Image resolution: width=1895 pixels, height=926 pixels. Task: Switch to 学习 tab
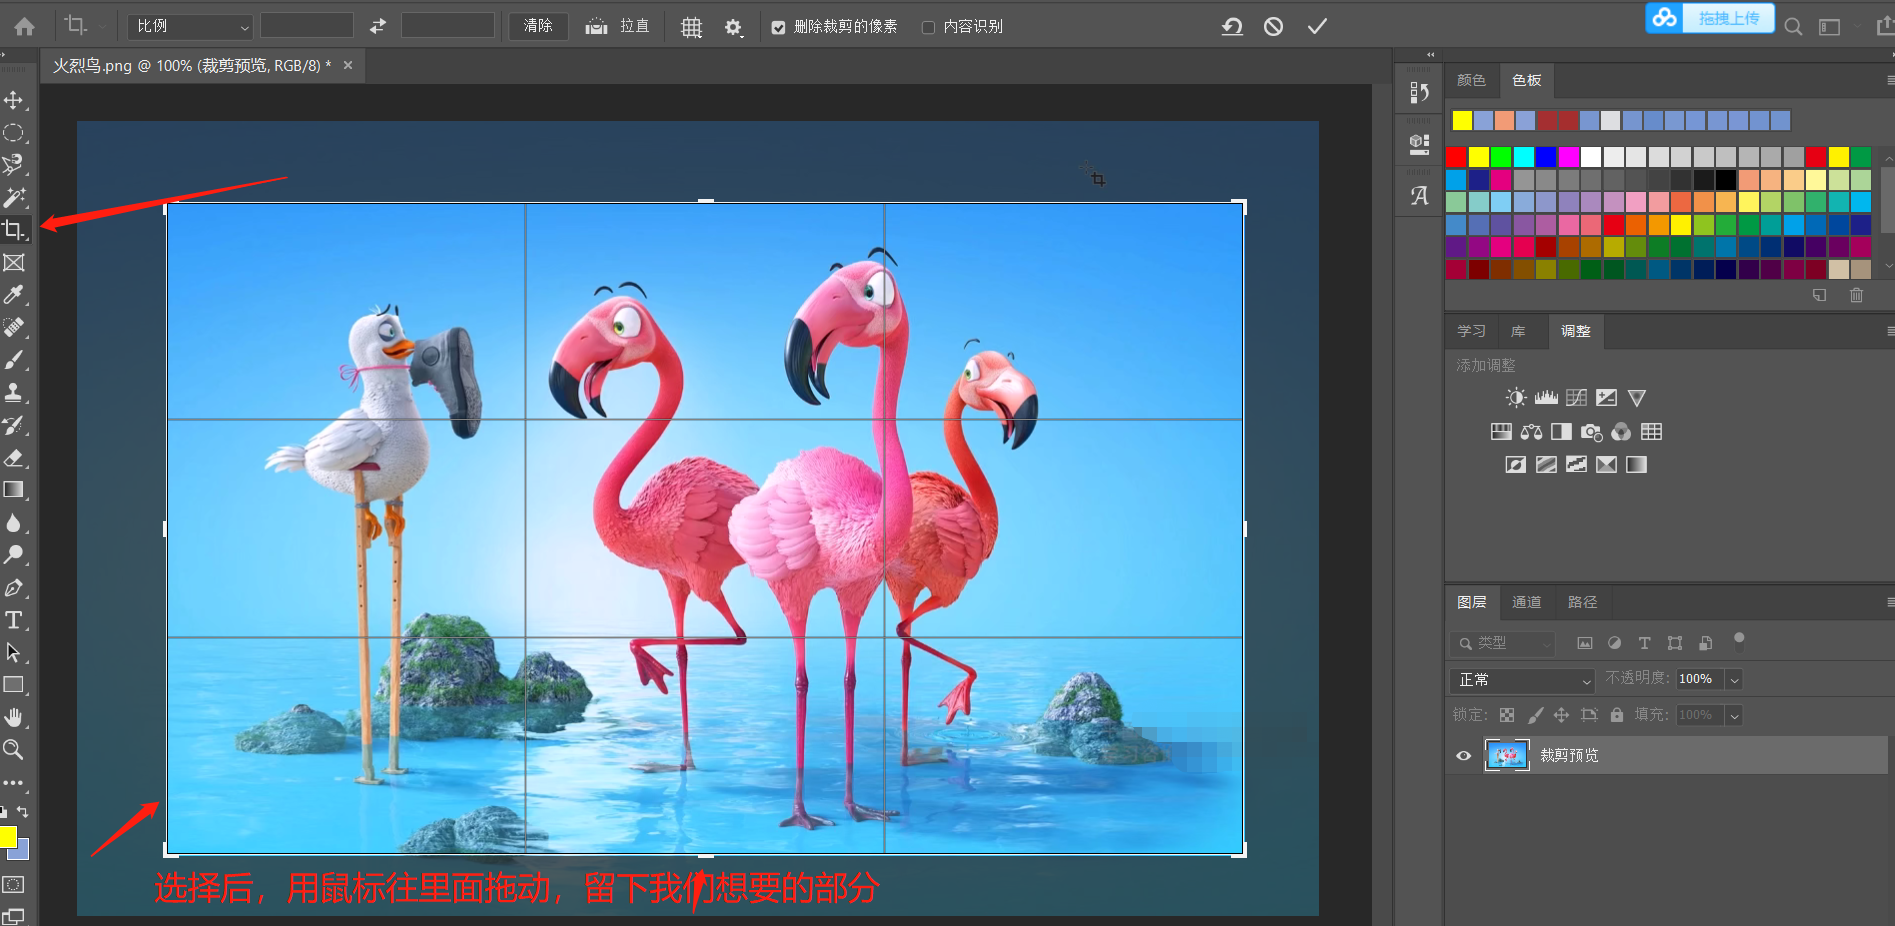pos(1471,331)
